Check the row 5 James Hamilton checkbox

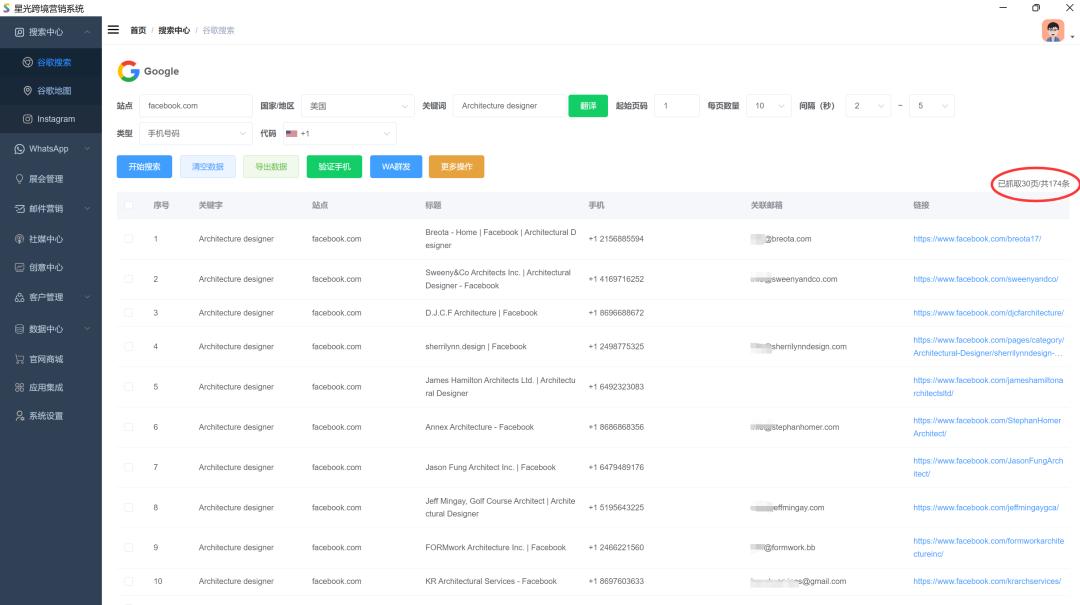(x=128, y=387)
